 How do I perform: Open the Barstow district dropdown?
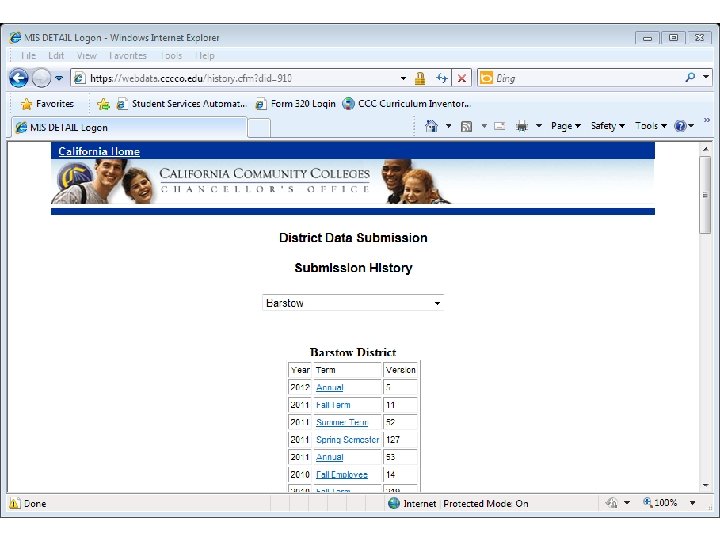(x=353, y=303)
